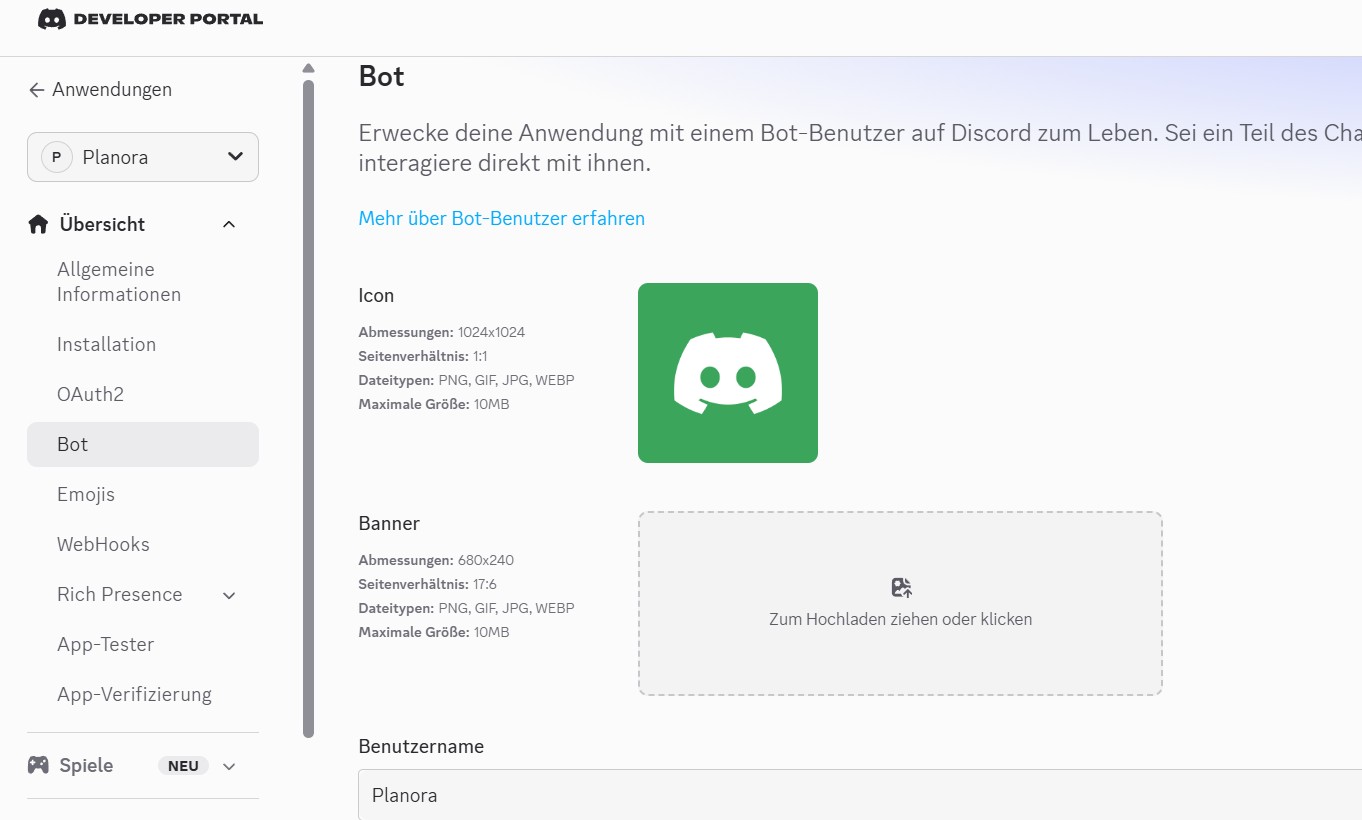
Task: Click the banner Abmessungen 680x240 text
Action: coord(436,560)
